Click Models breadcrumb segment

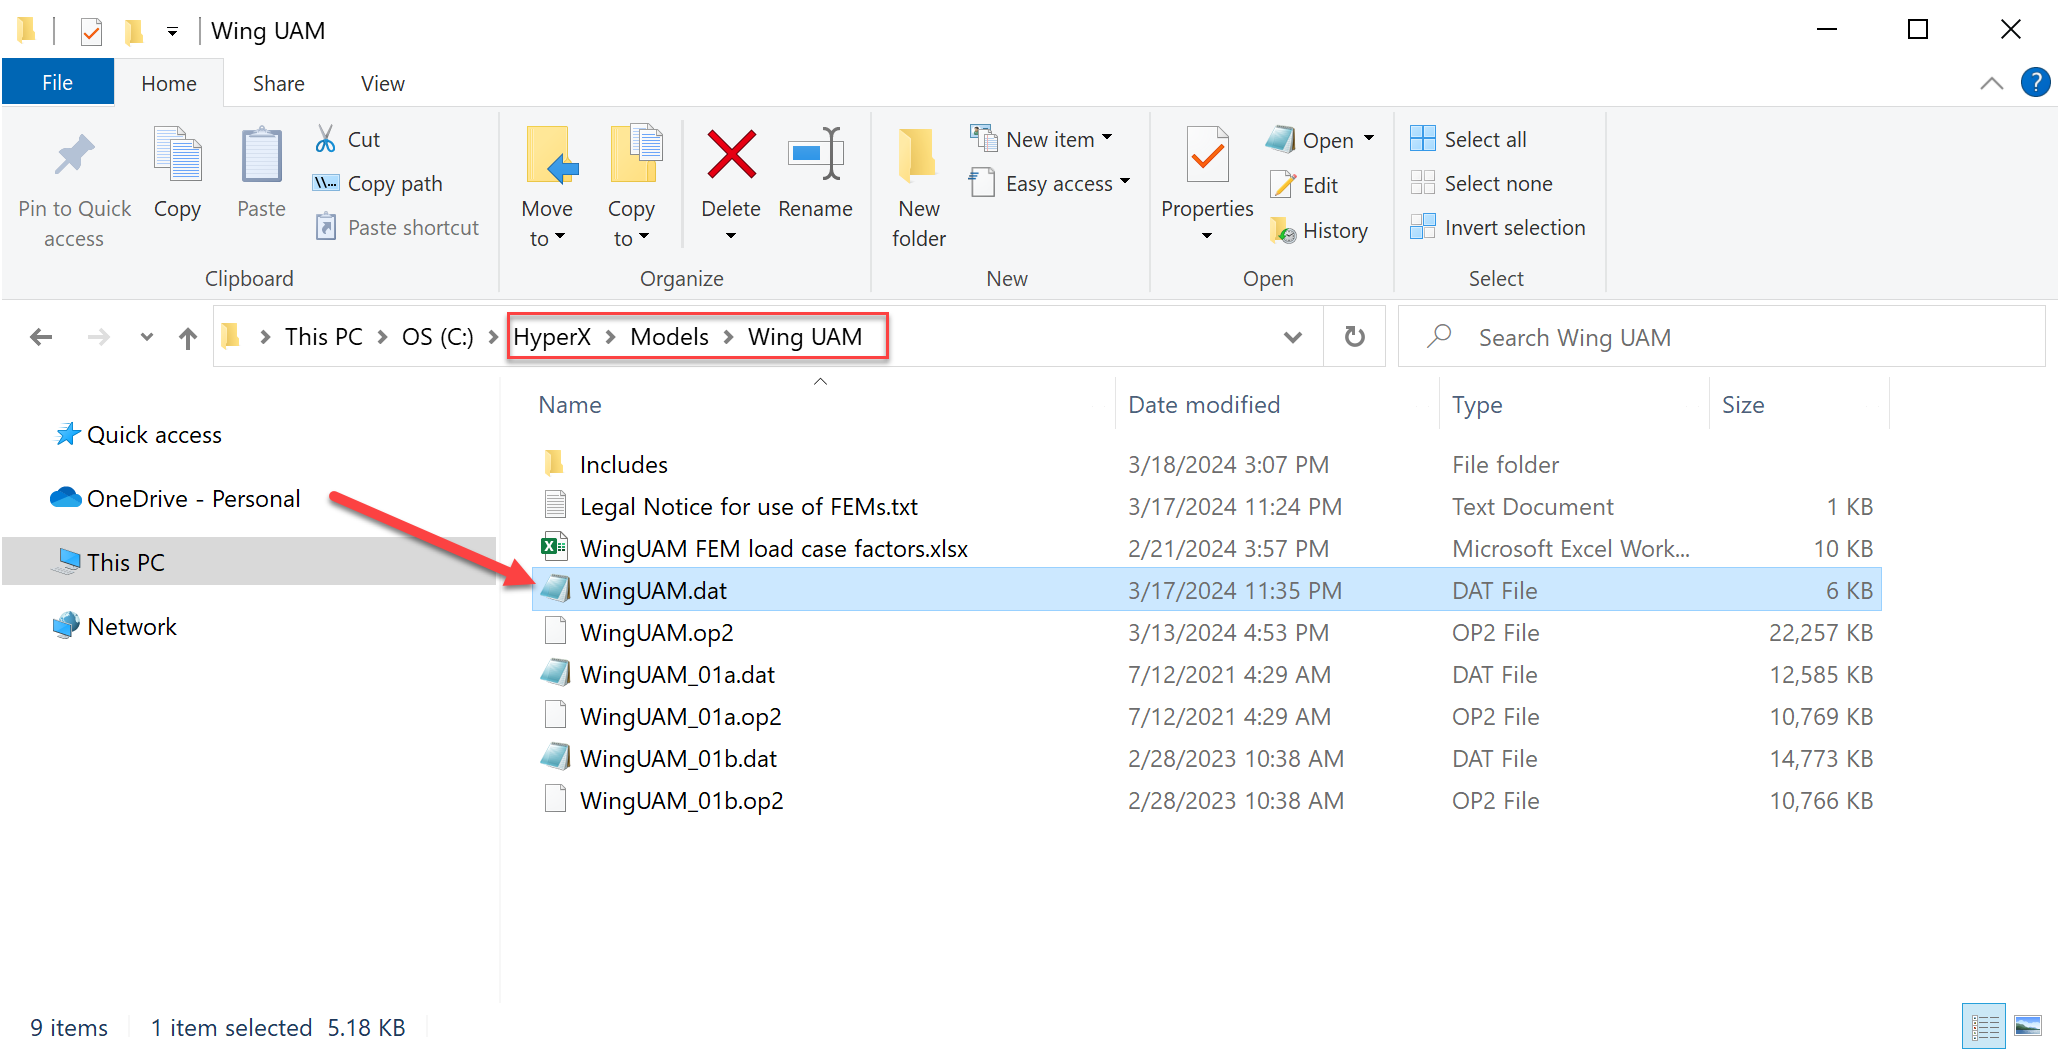[x=669, y=337]
